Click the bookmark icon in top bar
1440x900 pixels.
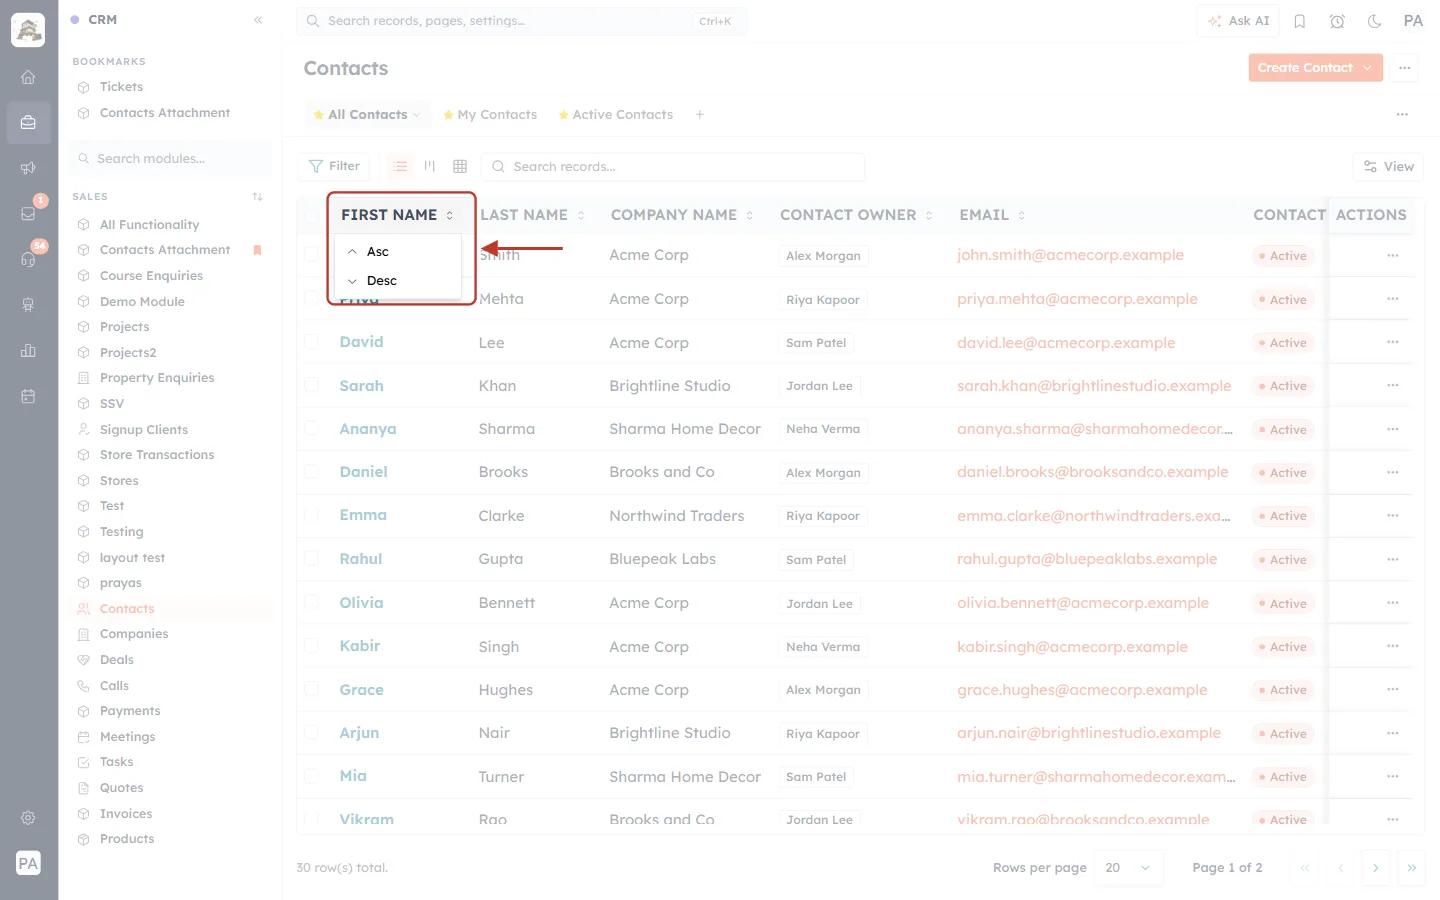click(x=1300, y=21)
